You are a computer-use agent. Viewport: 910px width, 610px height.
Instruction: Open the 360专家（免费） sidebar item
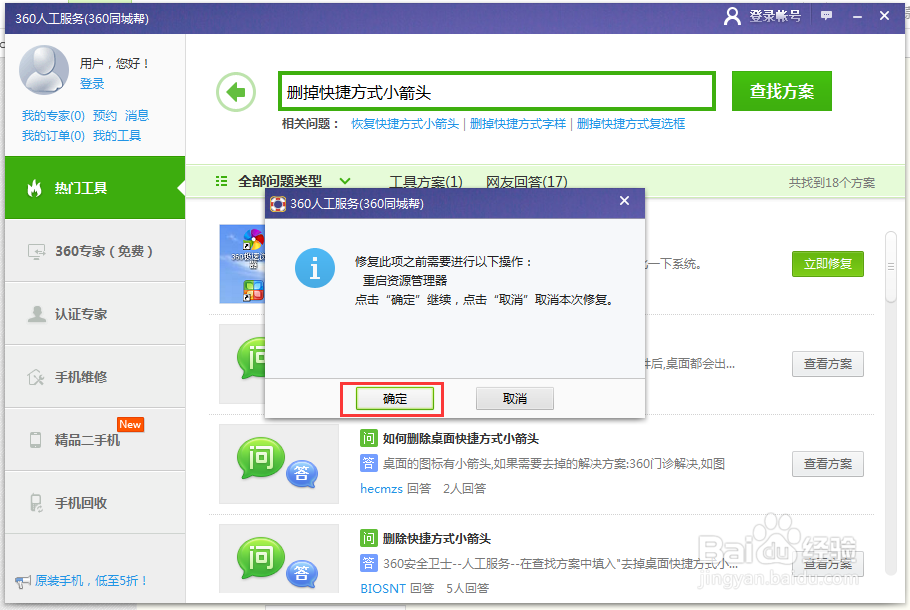coord(95,251)
